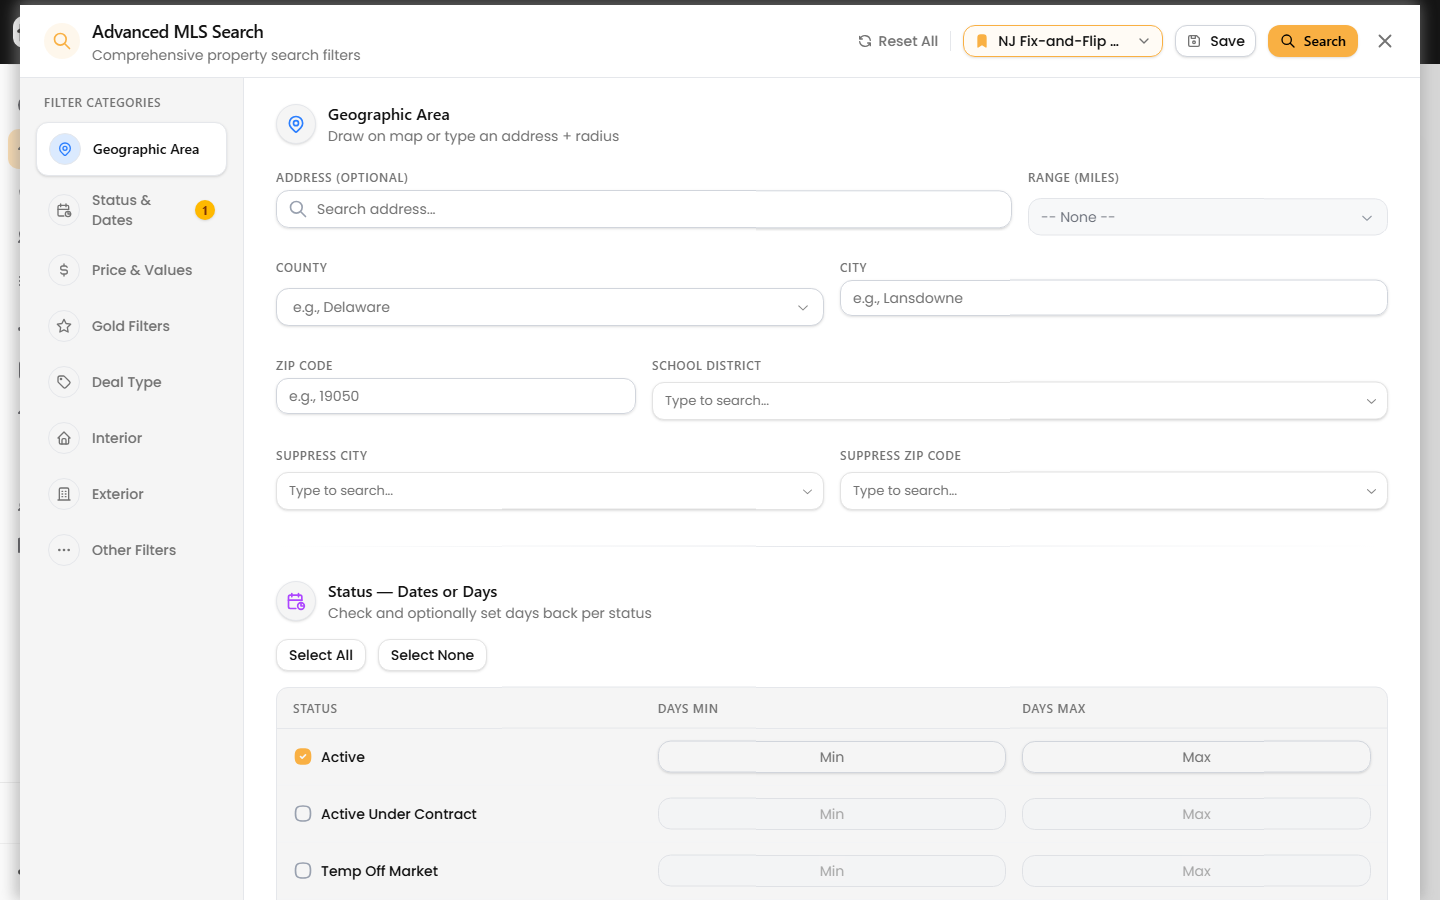Click the orange magnifier icon beside Advanced MLS Search
The width and height of the screenshot is (1440, 900).
pyautogui.click(x=62, y=41)
